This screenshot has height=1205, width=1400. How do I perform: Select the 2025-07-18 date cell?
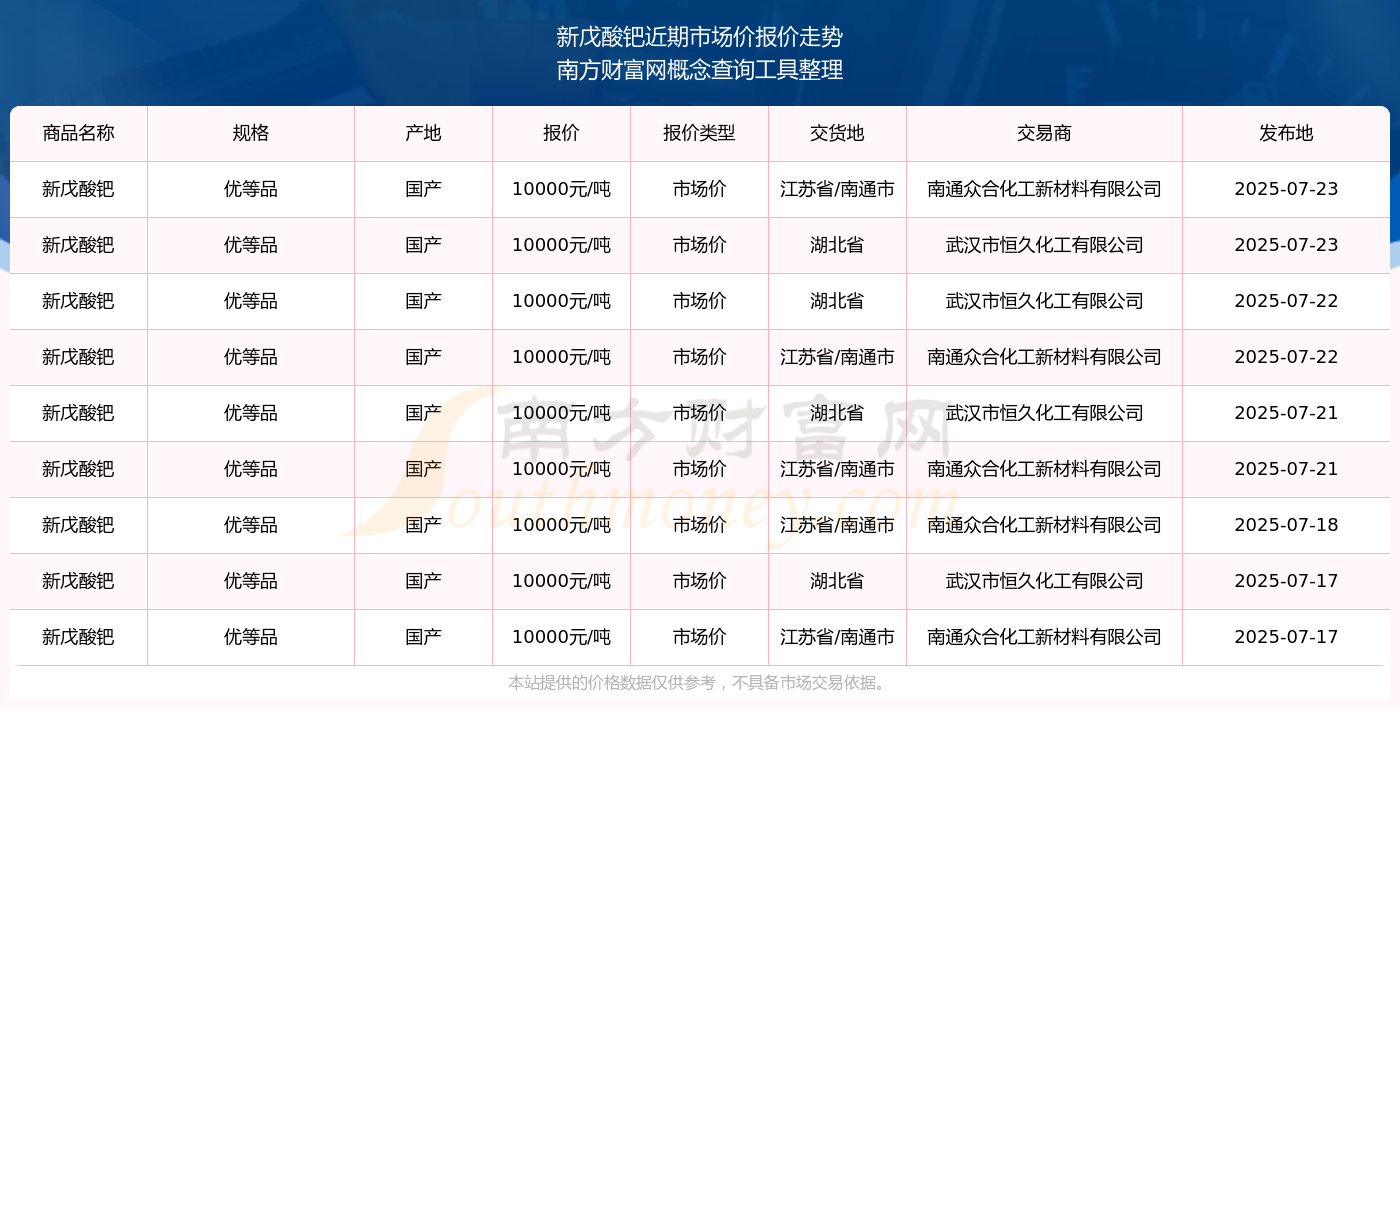coord(1287,525)
